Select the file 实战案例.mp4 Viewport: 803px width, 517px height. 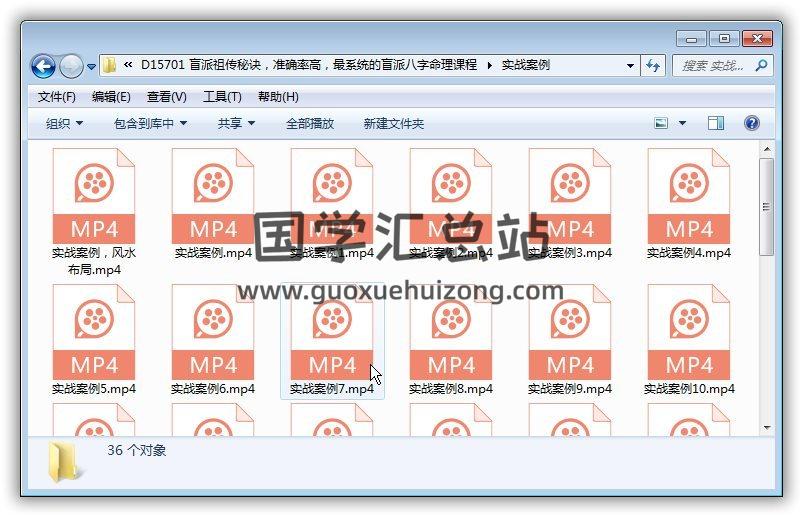point(213,204)
